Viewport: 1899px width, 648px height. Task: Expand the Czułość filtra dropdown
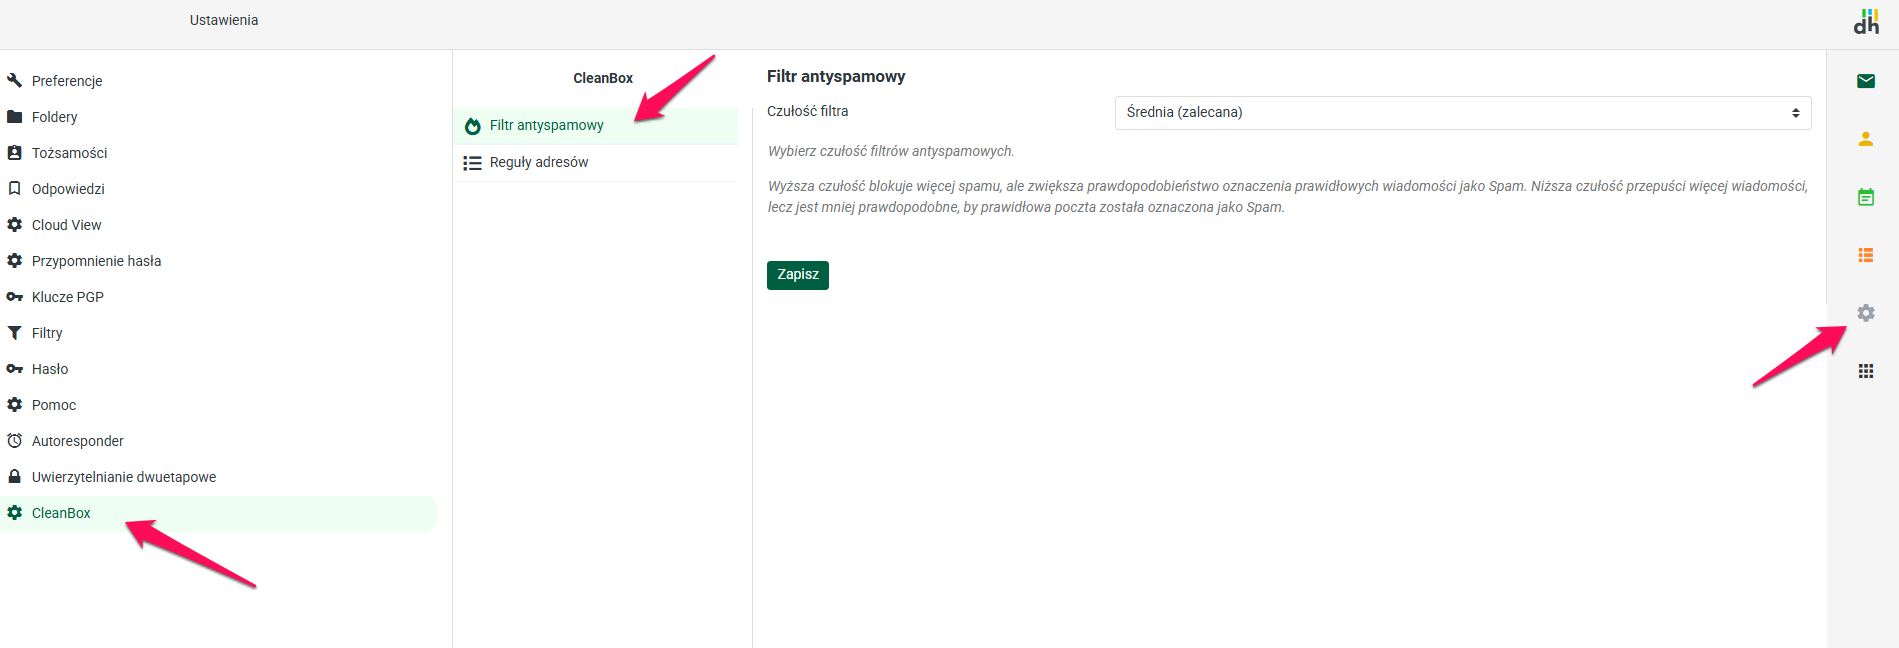(x=1462, y=113)
